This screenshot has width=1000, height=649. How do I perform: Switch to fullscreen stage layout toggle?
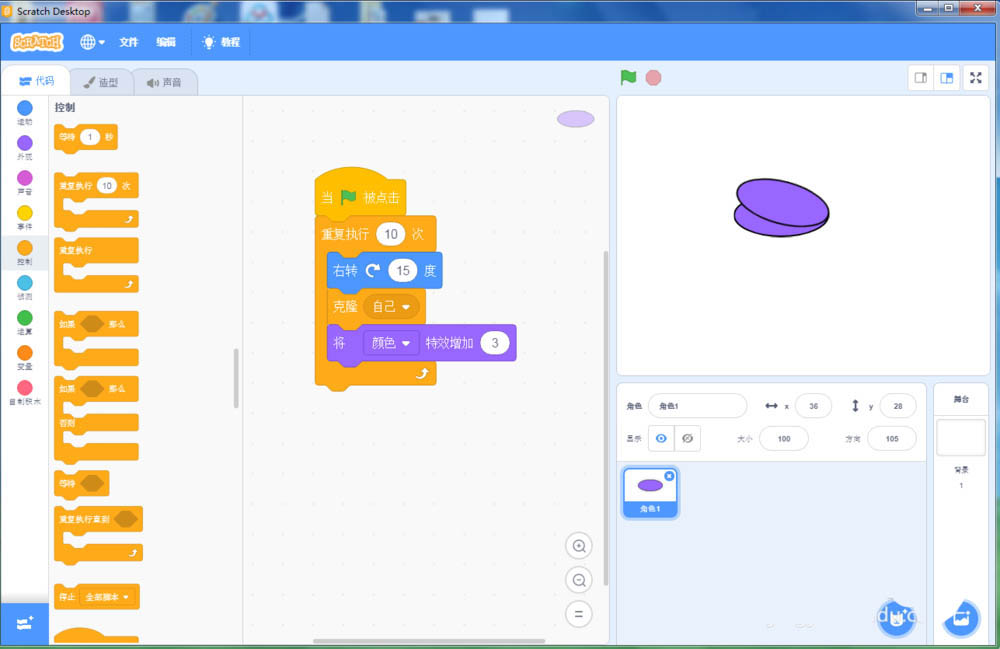975,77
